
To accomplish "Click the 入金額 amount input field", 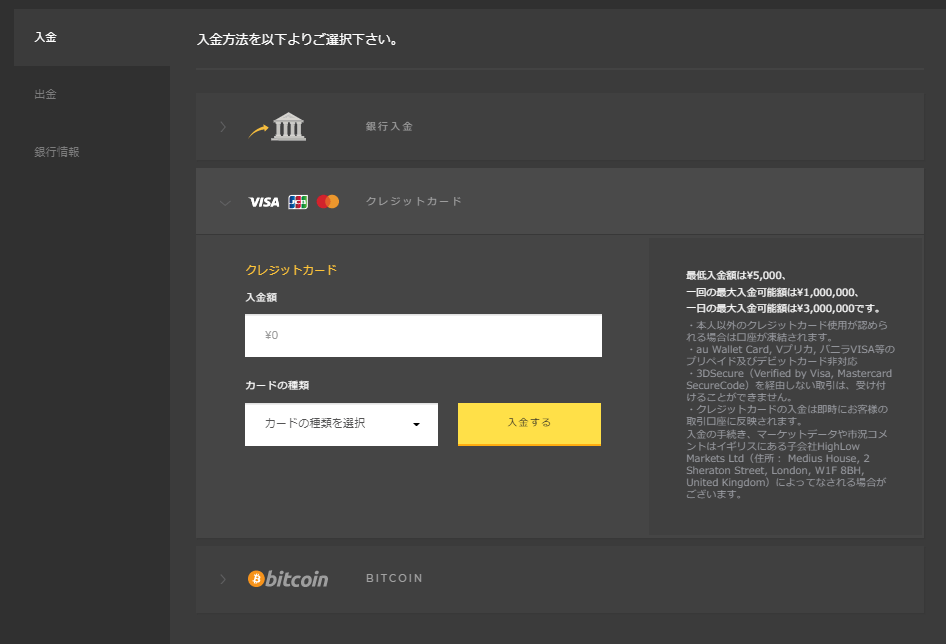I will 423,335.
